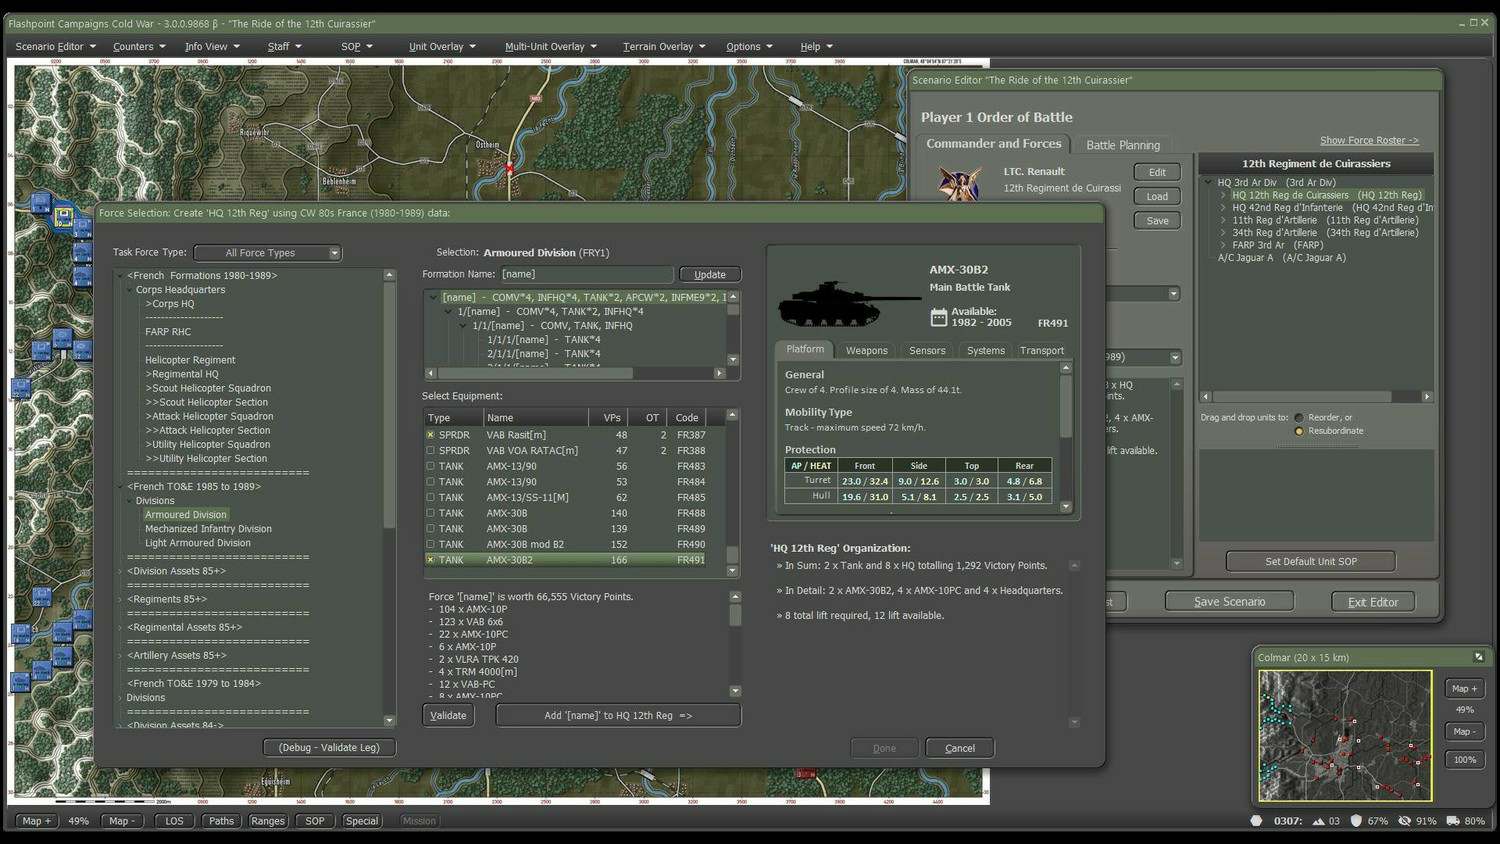Click the hexagon icon in status bar
This screenshot has height=844, width=1500.
pyautogui.click(x=1256, y=821)
